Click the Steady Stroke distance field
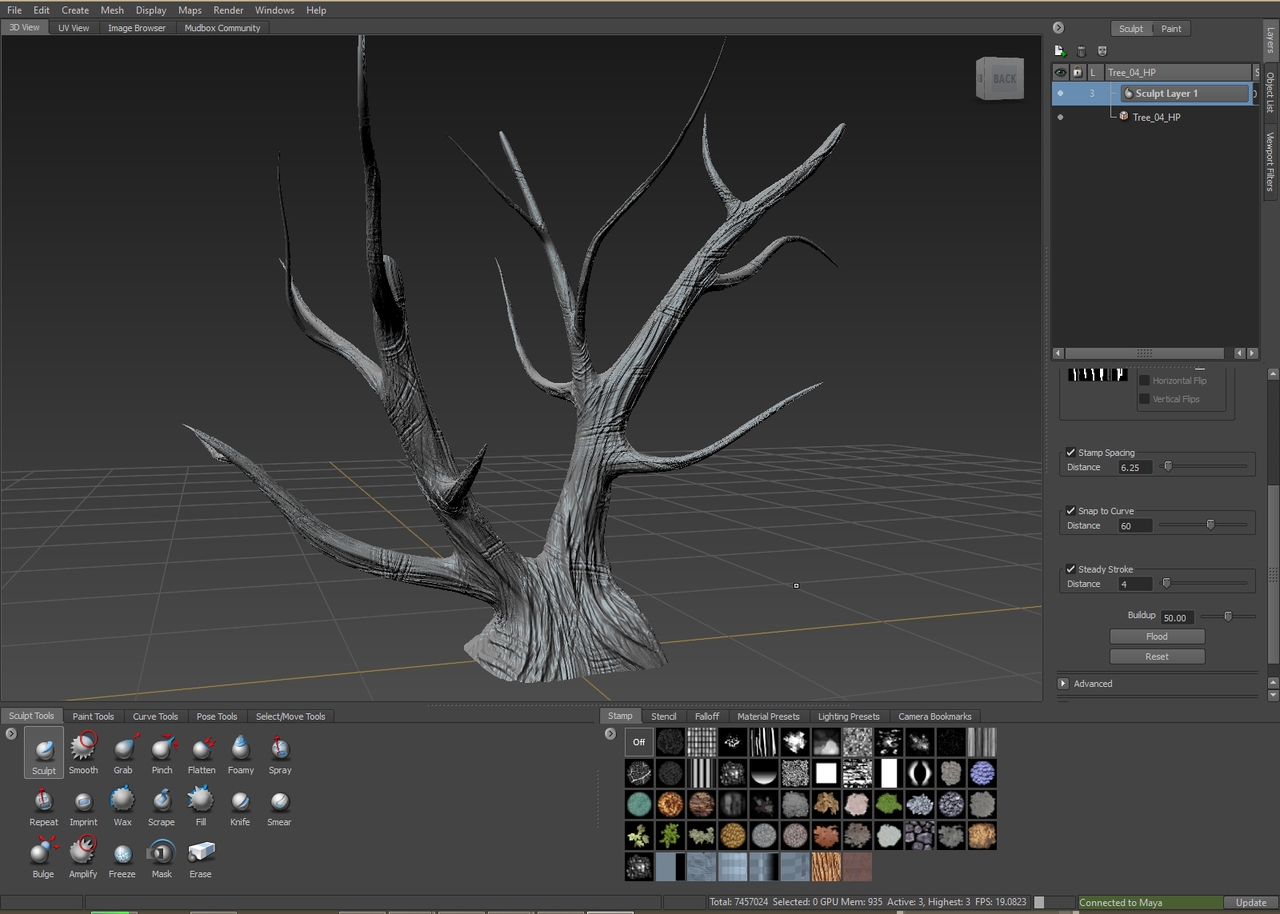The height and width of the screenshot is (914, 1280). point(1135,584)
